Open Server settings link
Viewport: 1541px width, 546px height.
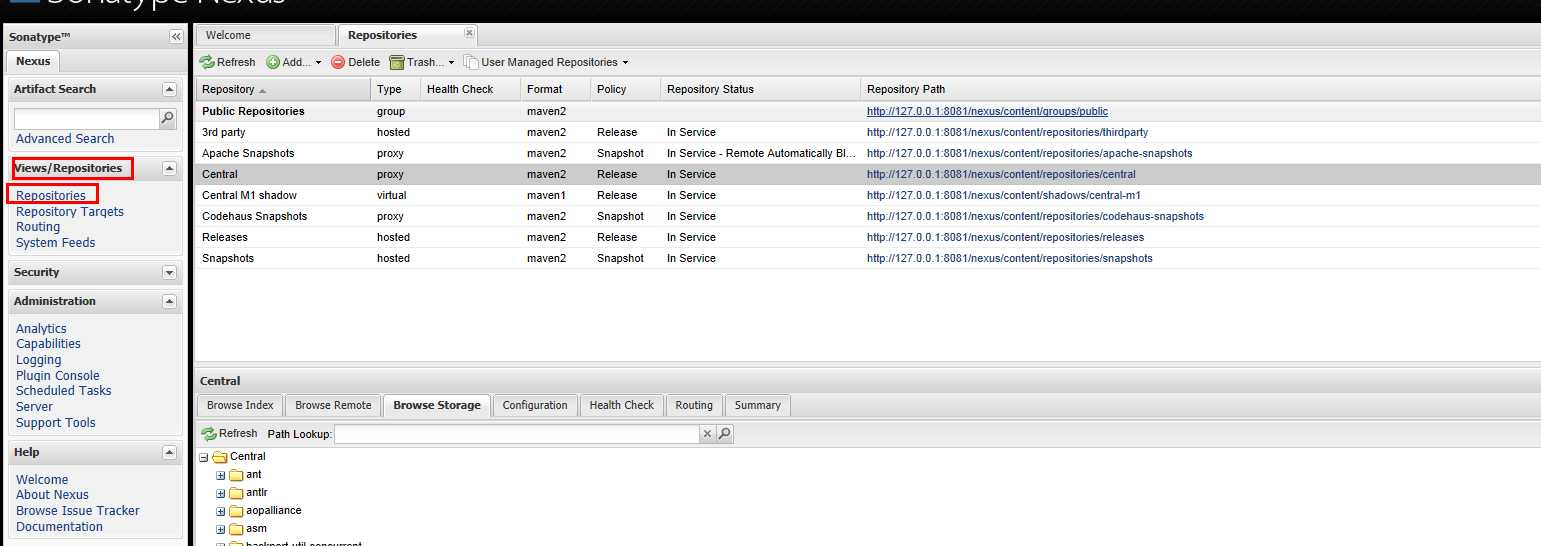pos(35,407)
